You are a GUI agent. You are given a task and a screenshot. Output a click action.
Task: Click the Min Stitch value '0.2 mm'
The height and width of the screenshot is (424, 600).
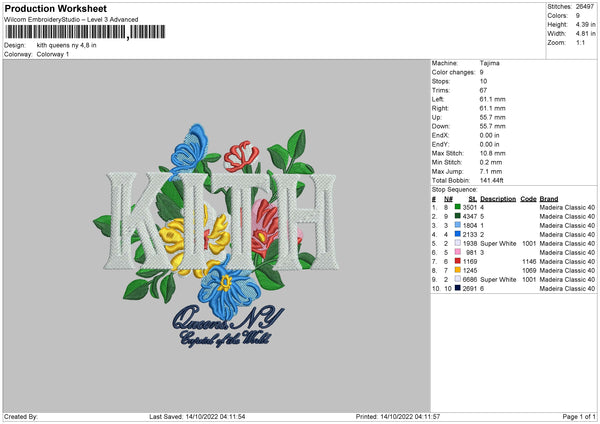point(491,162)
